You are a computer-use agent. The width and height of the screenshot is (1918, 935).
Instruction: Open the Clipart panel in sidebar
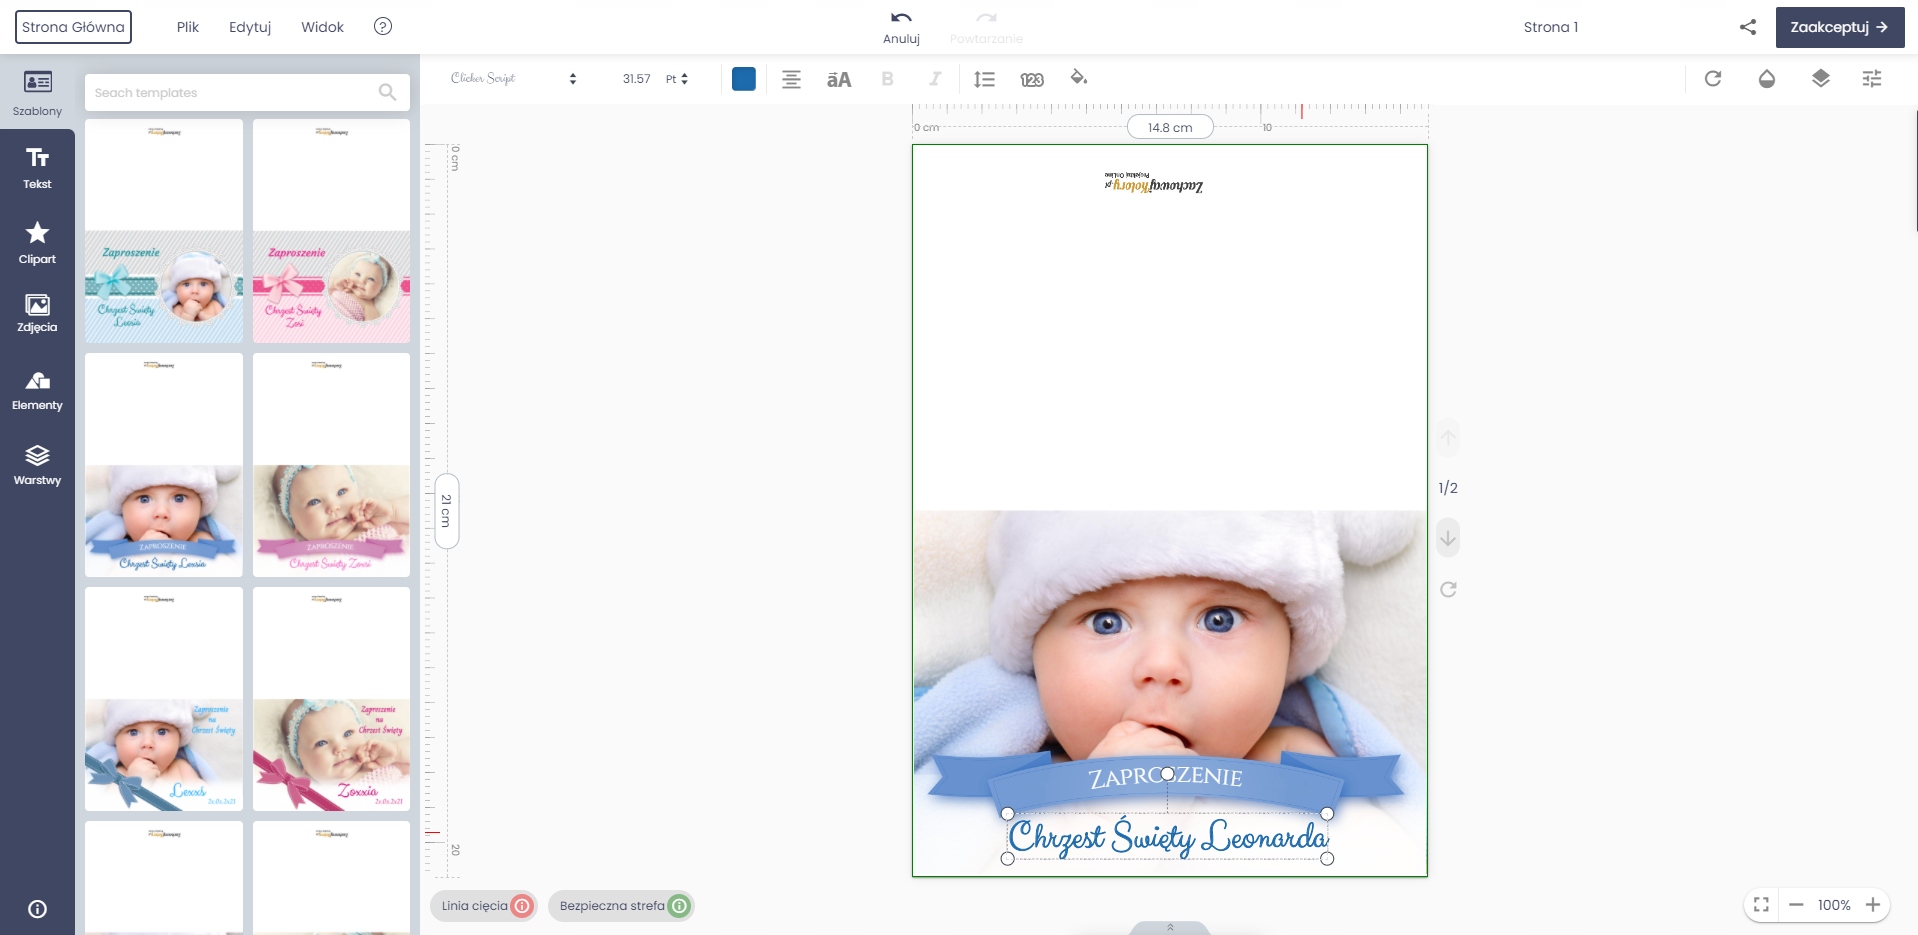click(x=37, y=243)
